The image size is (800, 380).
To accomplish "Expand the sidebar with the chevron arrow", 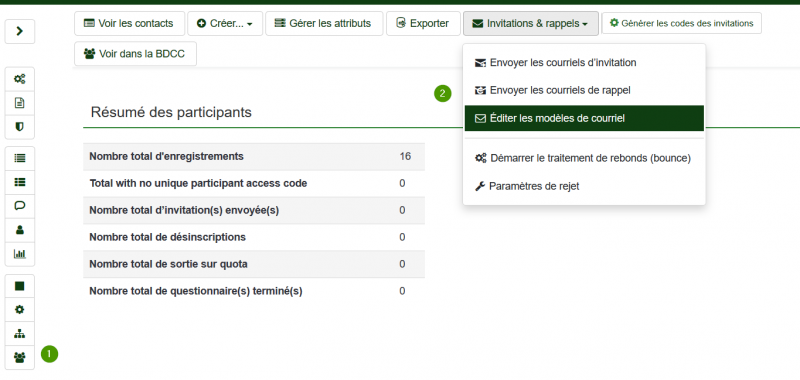I will [20, 32].
